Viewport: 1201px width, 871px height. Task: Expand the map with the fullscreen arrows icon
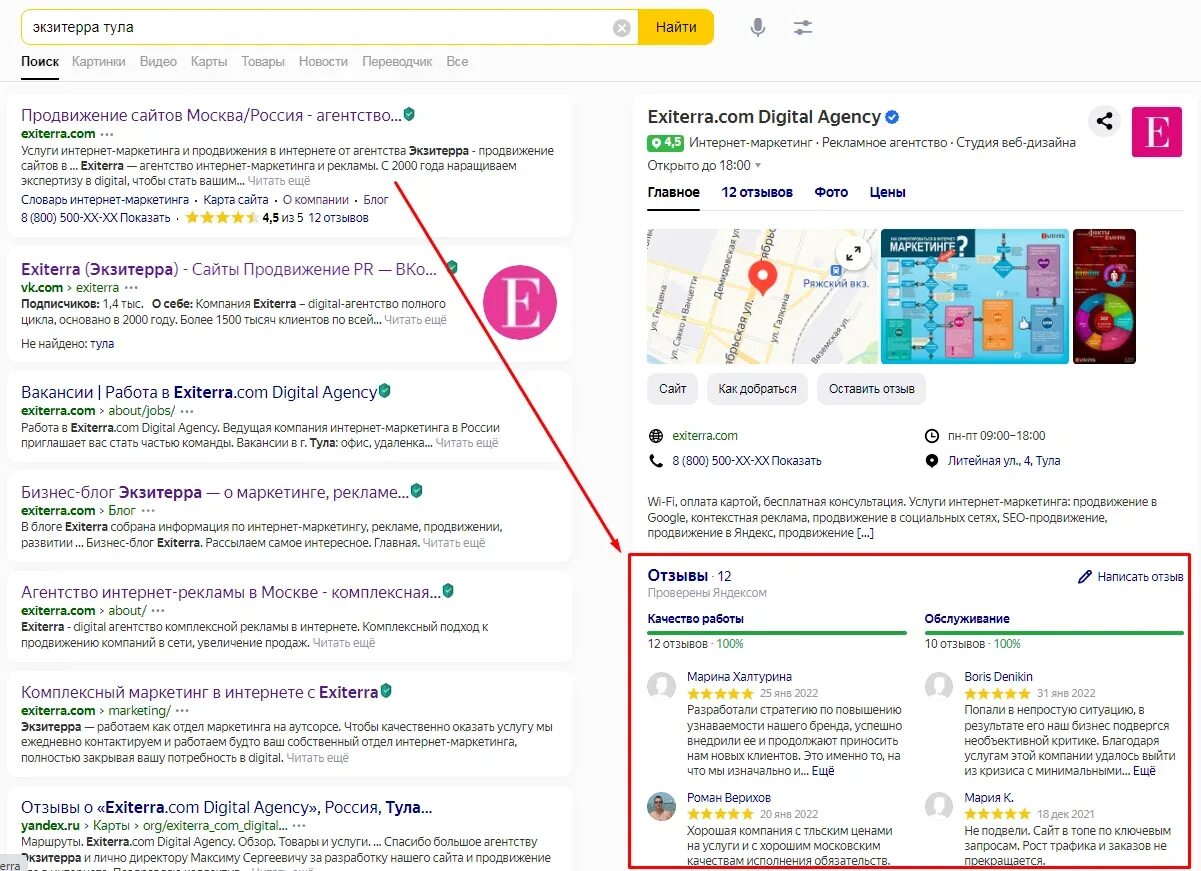coord(853,253)
